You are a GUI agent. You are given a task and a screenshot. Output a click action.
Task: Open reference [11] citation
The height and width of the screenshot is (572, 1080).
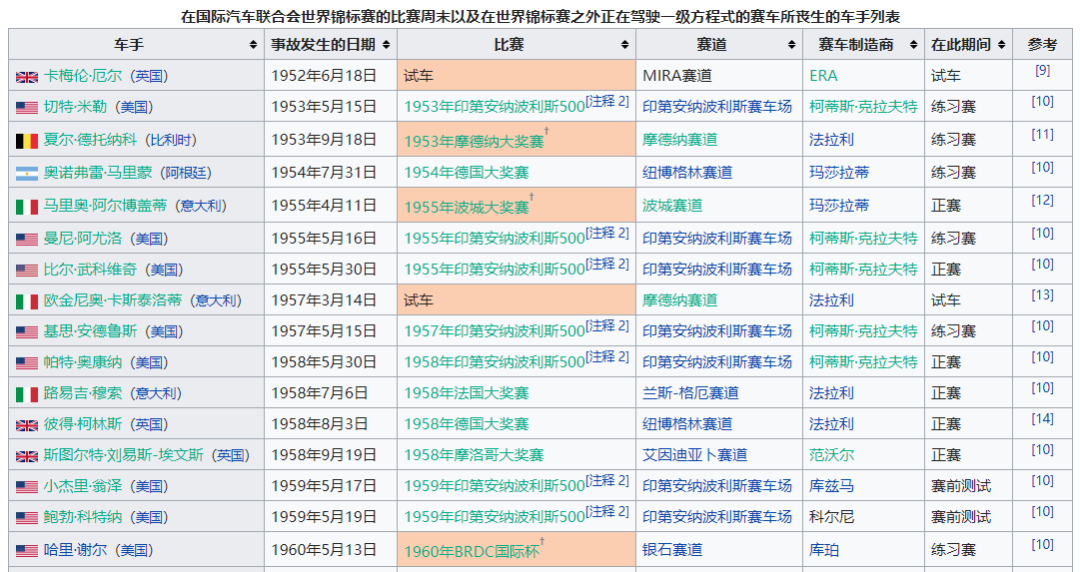(x=1042, y=134)
